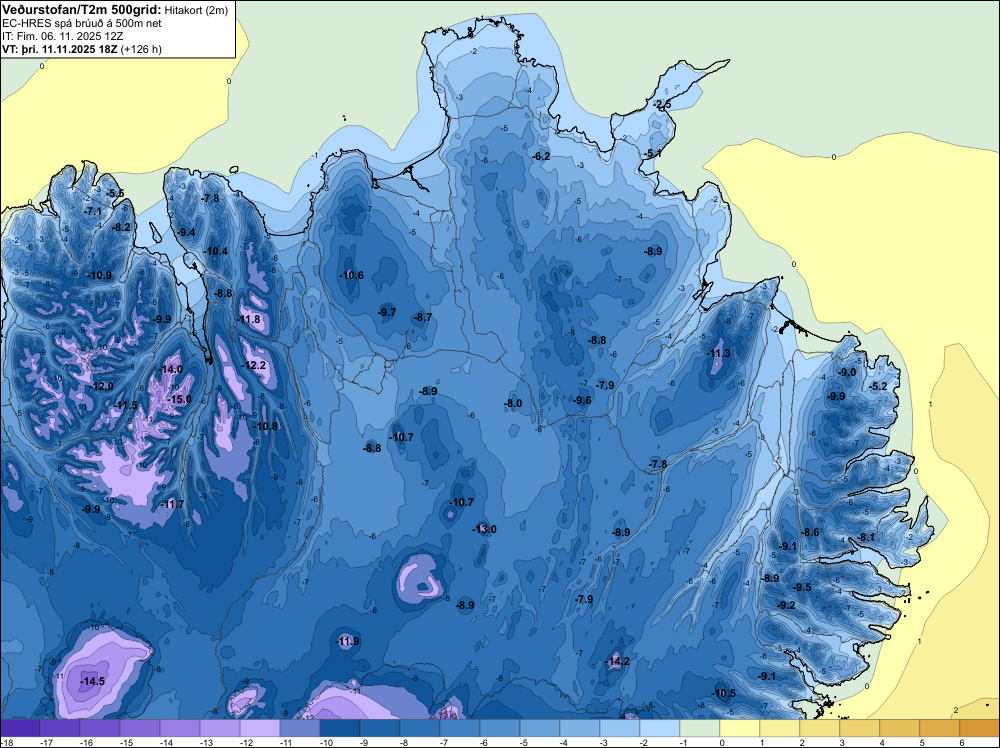Click the -14.2 temperature label
Viewport: 1000px width, 748px height.
tap(617, 661)
